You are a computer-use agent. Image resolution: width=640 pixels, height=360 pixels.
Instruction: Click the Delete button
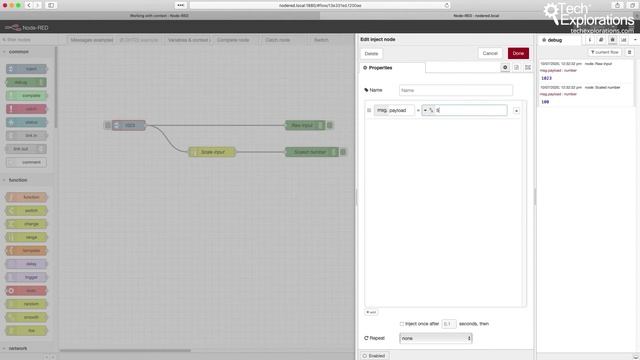(371, 53)
